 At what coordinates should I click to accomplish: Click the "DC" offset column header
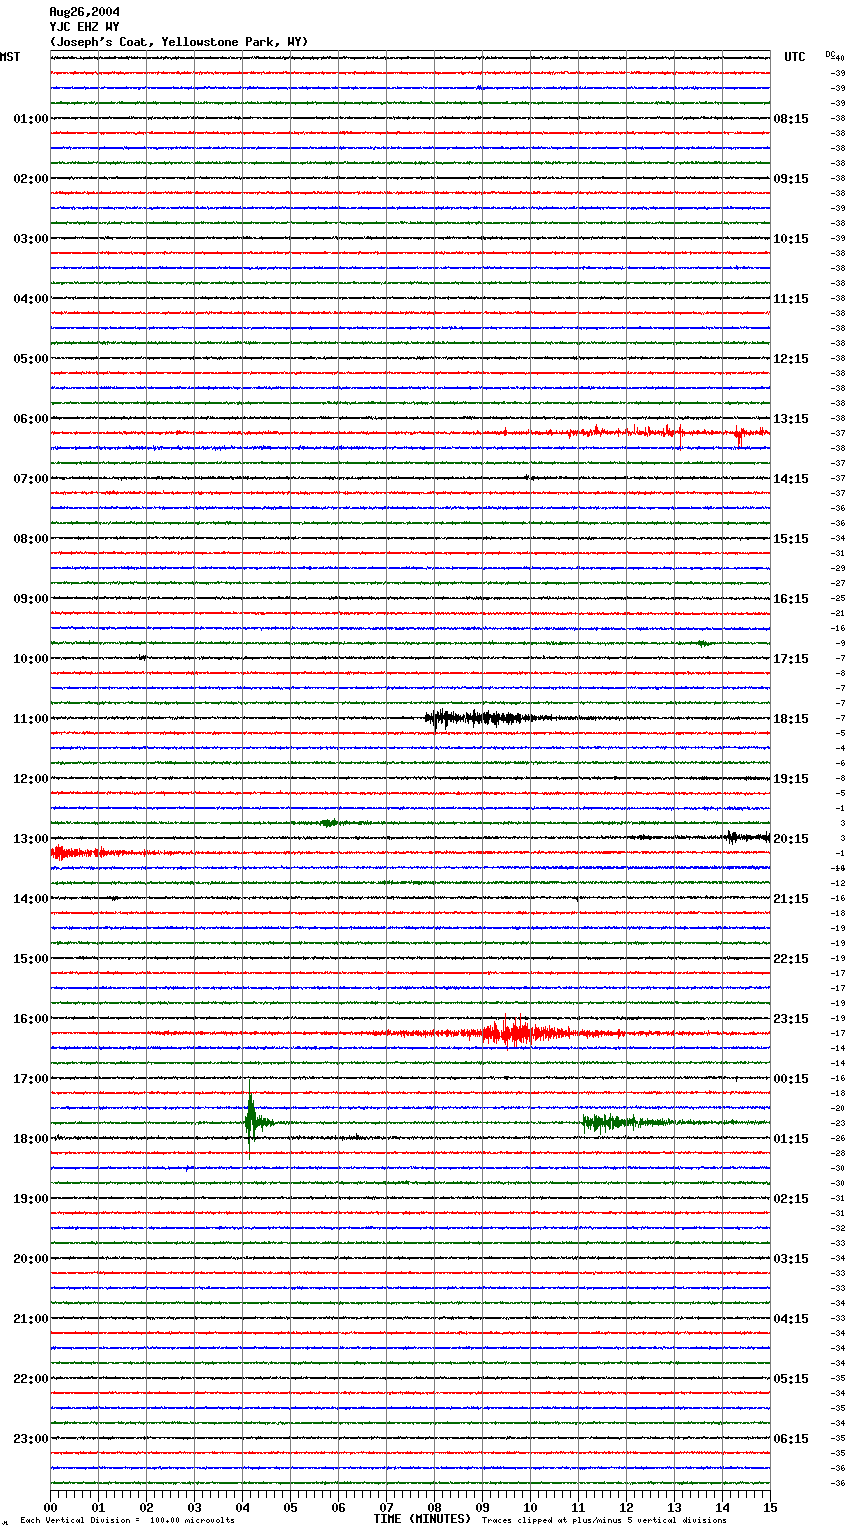tap(830, 54)
